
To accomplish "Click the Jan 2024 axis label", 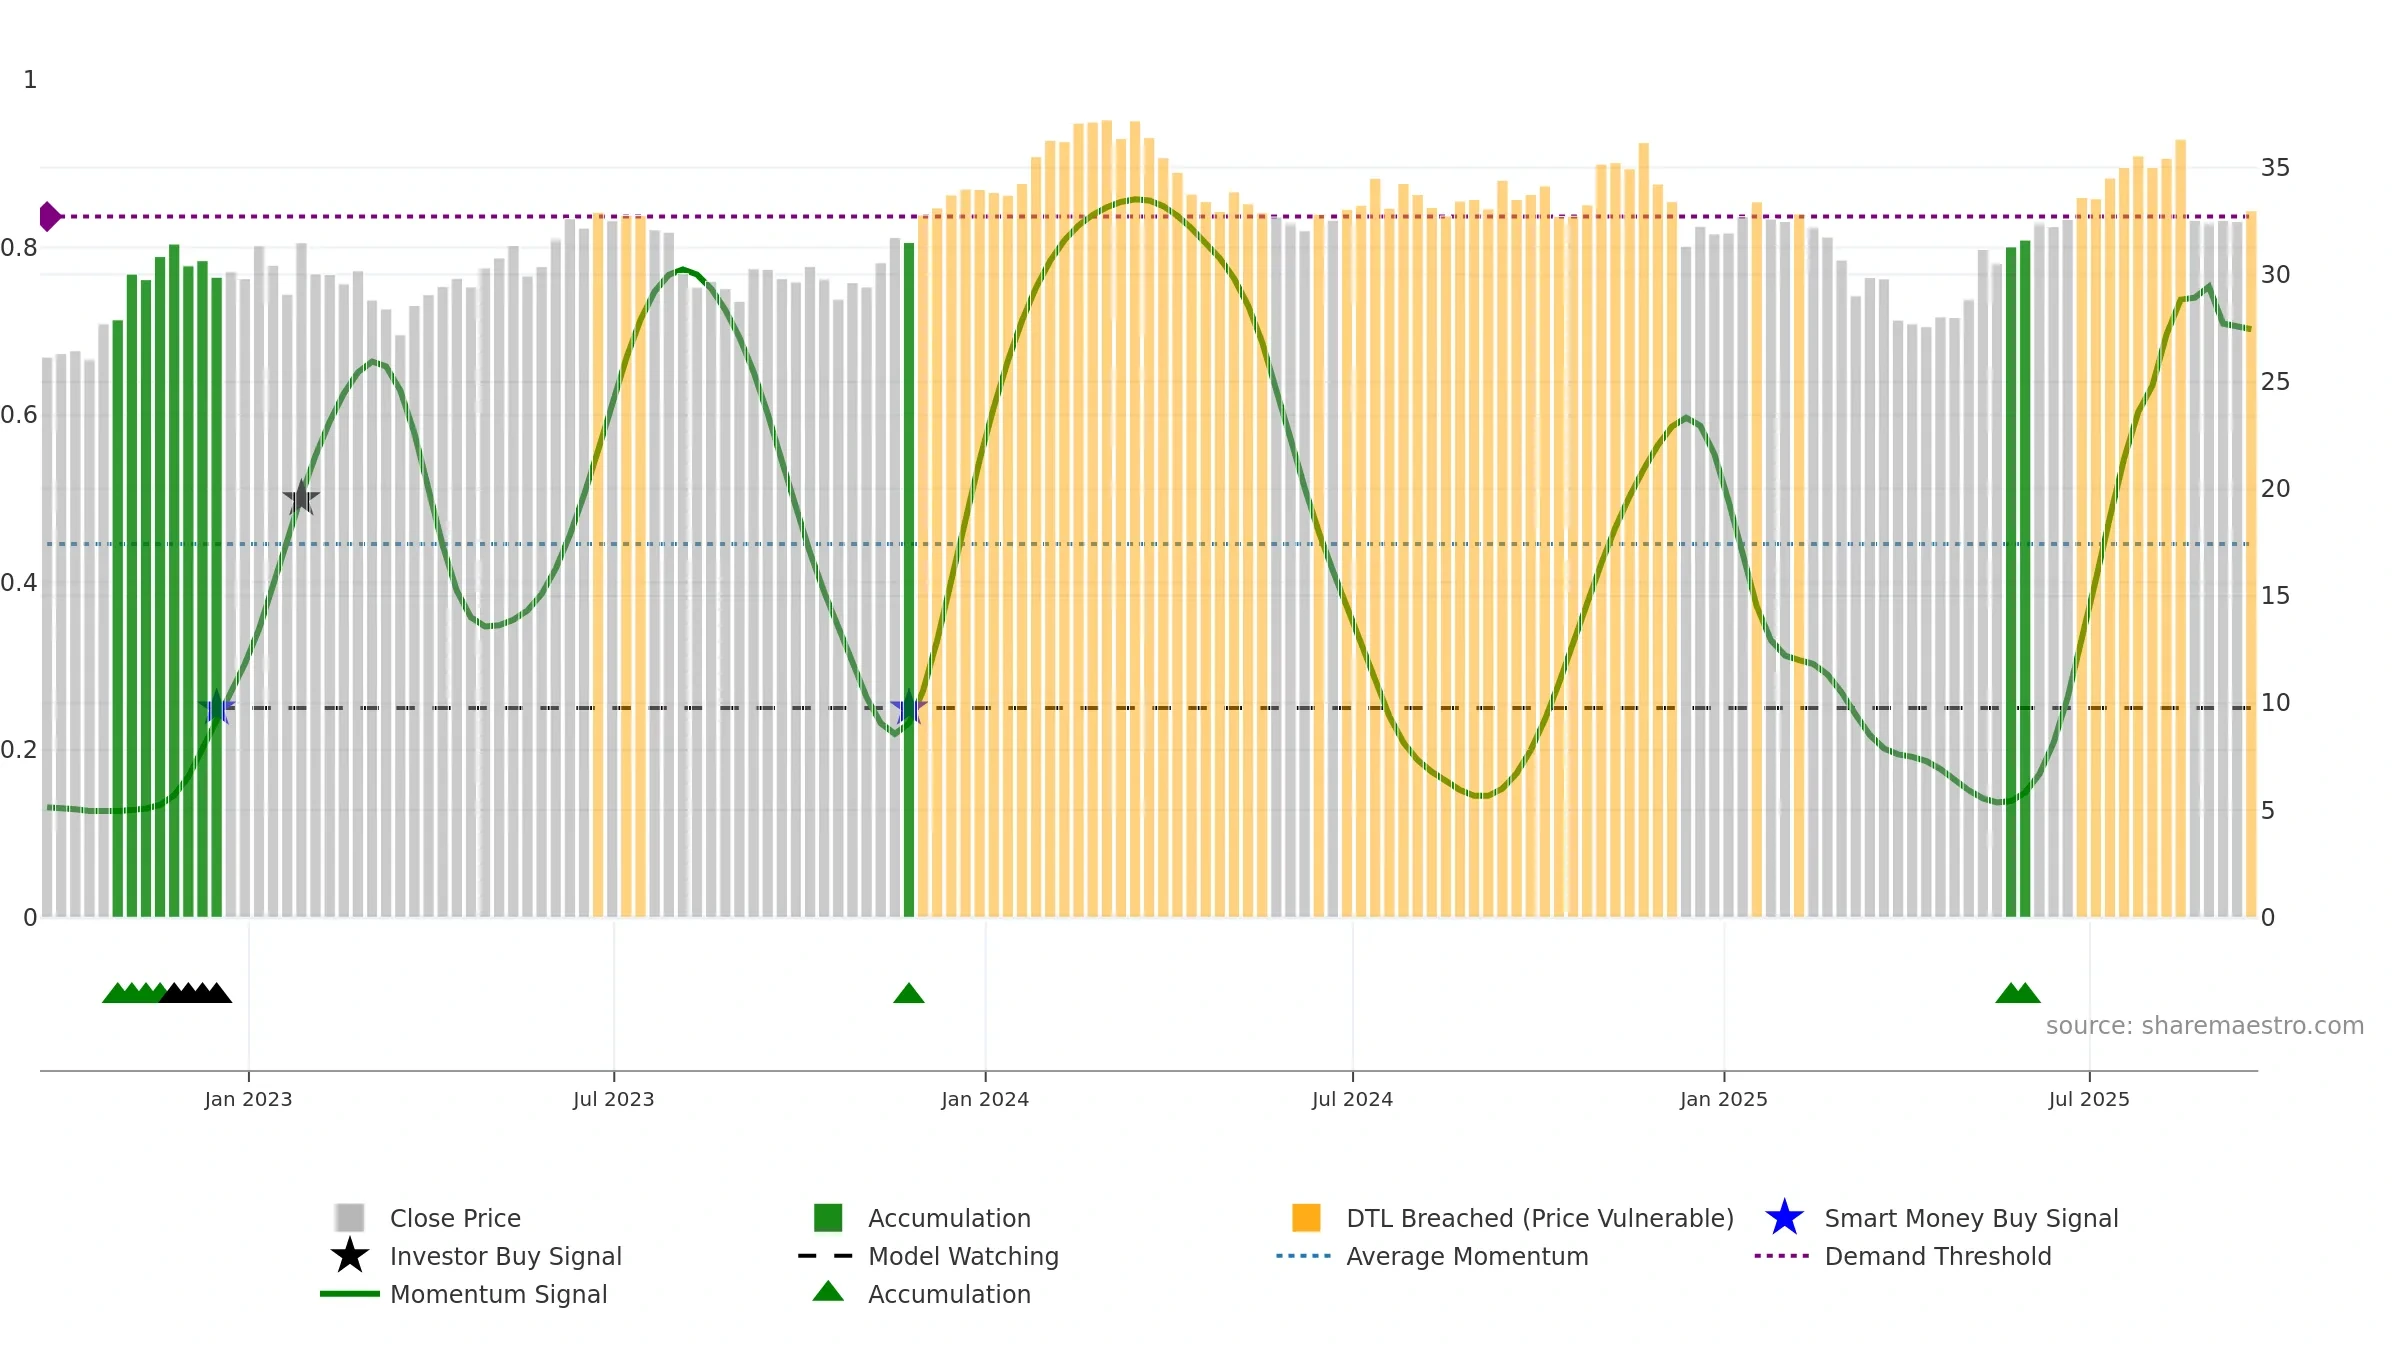I will (x=985, y=1100).
